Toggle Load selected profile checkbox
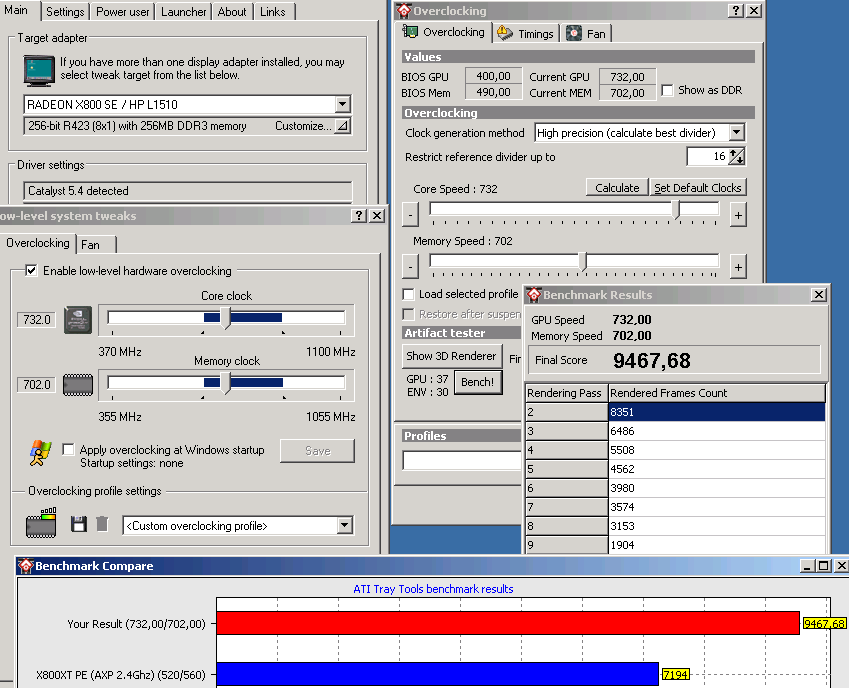The width and height of the screenshot is (850, 688). (408, 294)
